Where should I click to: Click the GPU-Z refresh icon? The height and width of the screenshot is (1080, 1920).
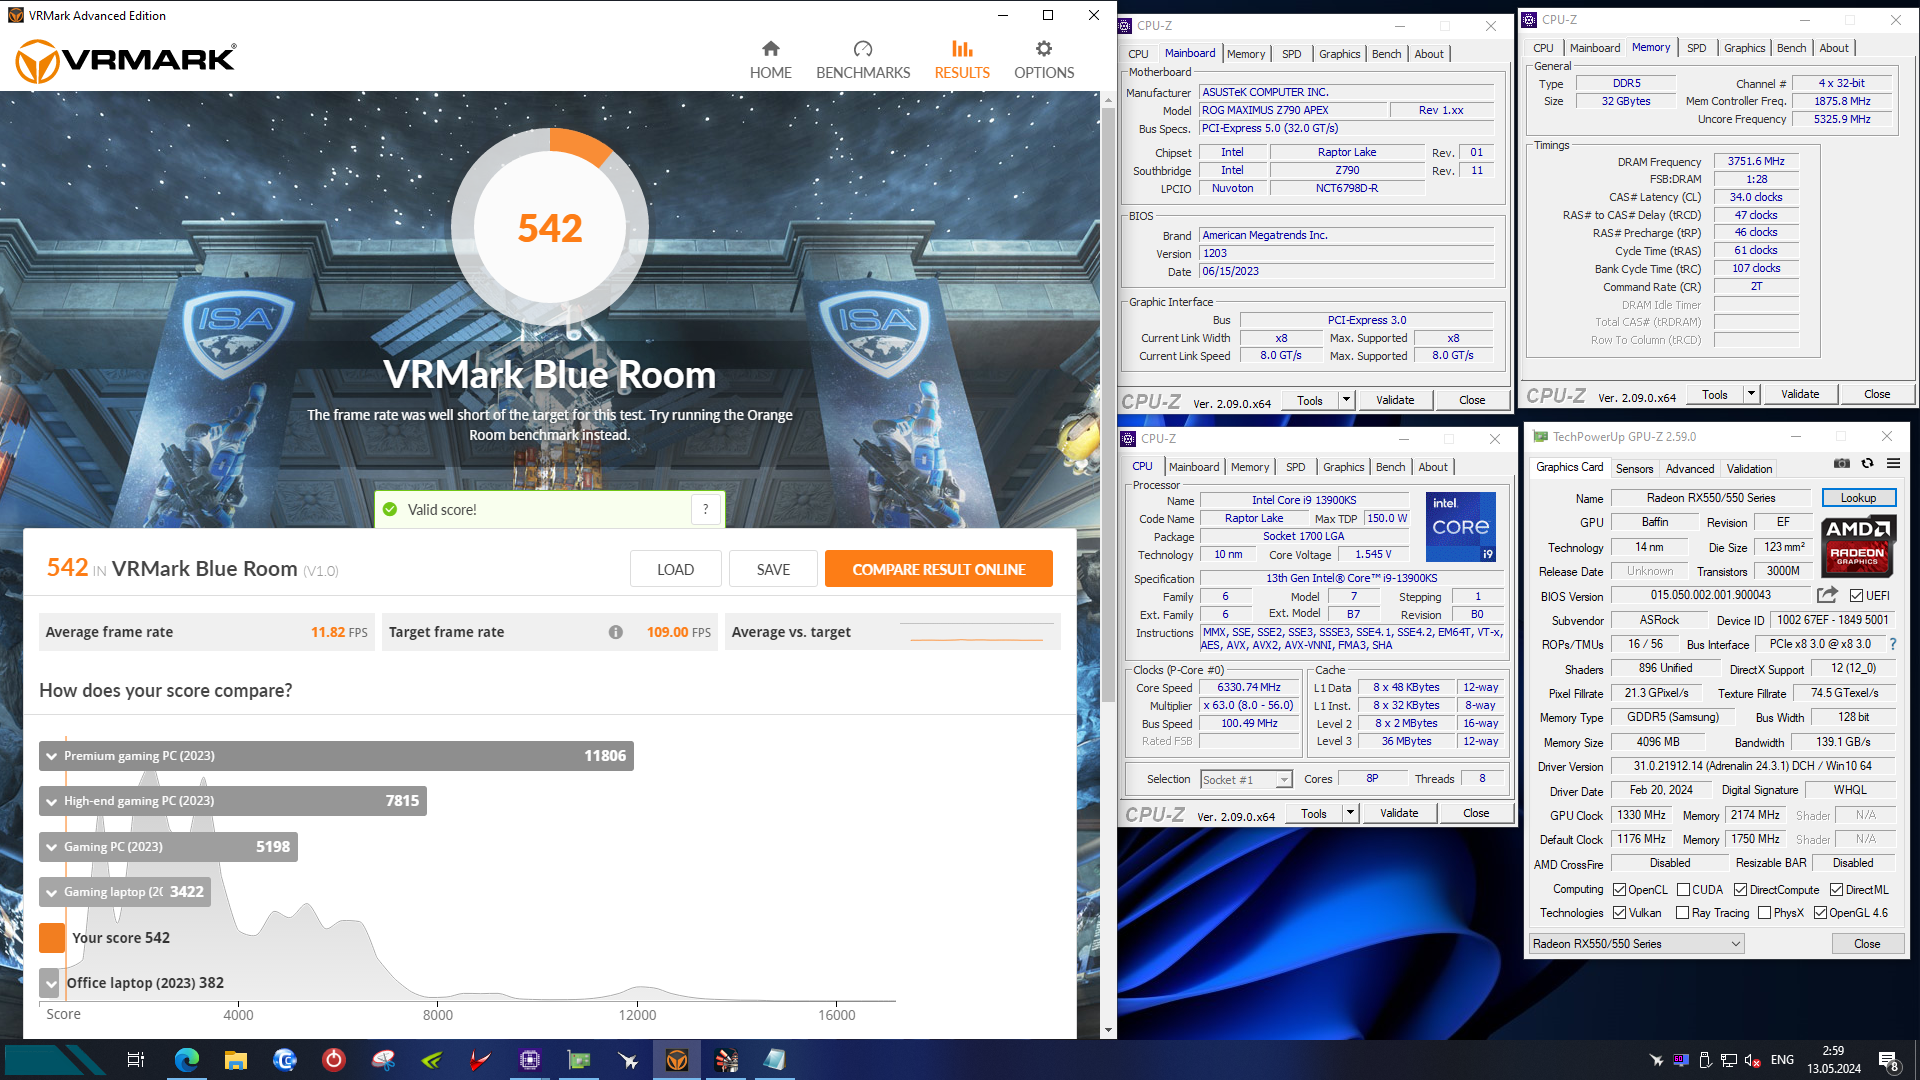[x=1867, y=464]
